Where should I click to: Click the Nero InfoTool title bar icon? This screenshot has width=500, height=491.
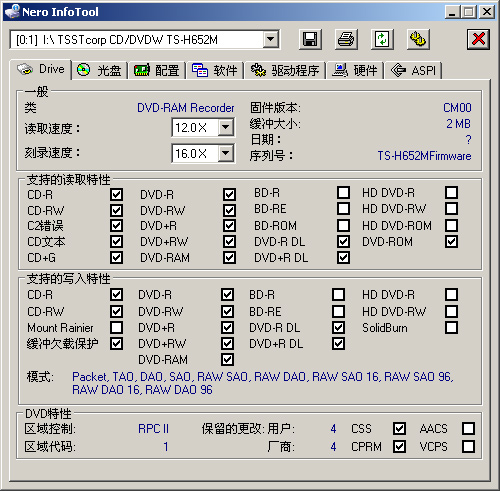pos(12,12)
